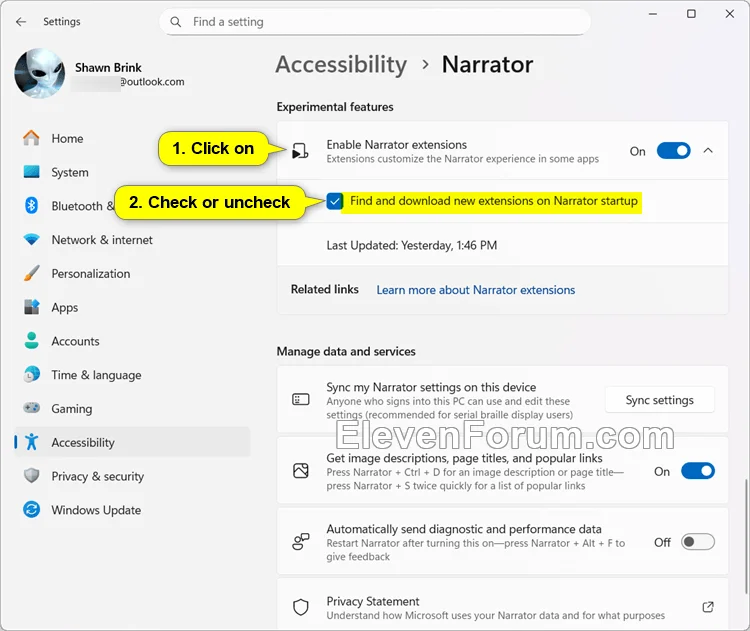Select the System monitor icon
Image resolution: width=750 pixels, height=631 pixels.
(32, 172)
